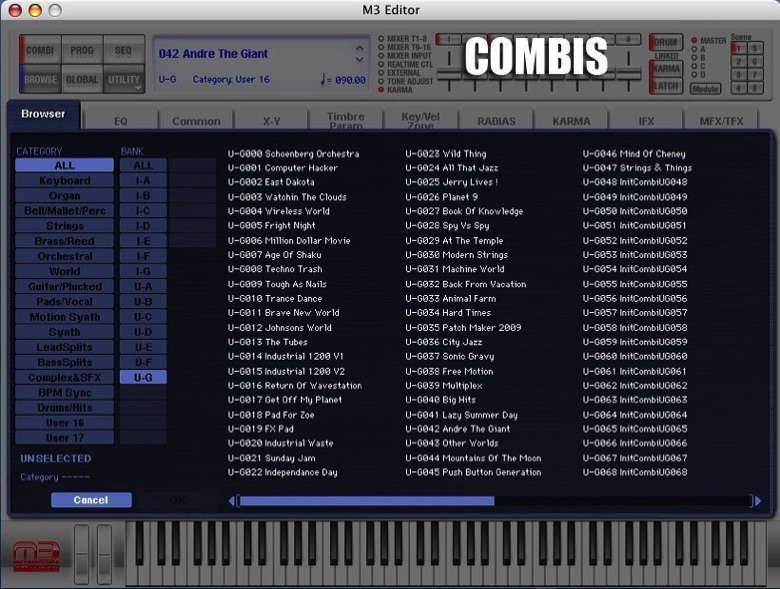Open the Browser tab
The height and width of the screenshot is (589, 780).
pyautogui.click(x=43, y=114)
